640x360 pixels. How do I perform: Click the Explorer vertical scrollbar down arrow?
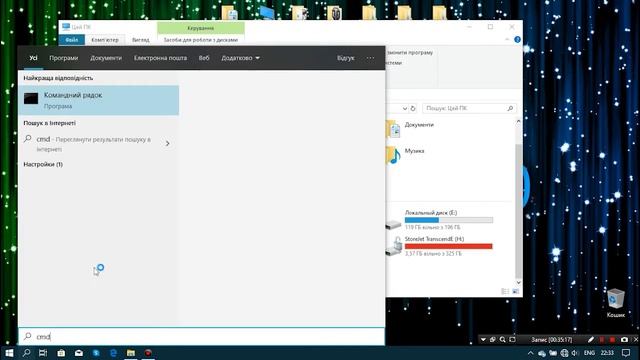click(x=518, y=282)
